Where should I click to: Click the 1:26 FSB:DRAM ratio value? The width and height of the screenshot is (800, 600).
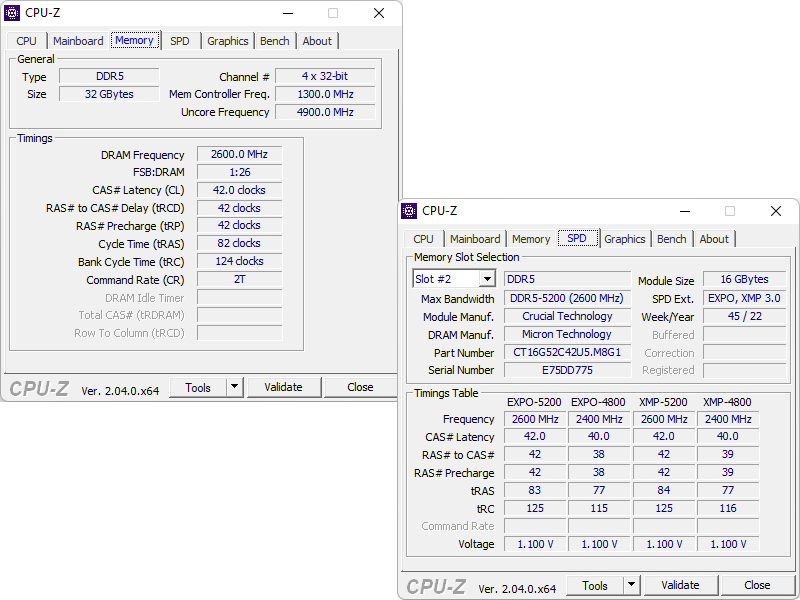pos(239,172)
